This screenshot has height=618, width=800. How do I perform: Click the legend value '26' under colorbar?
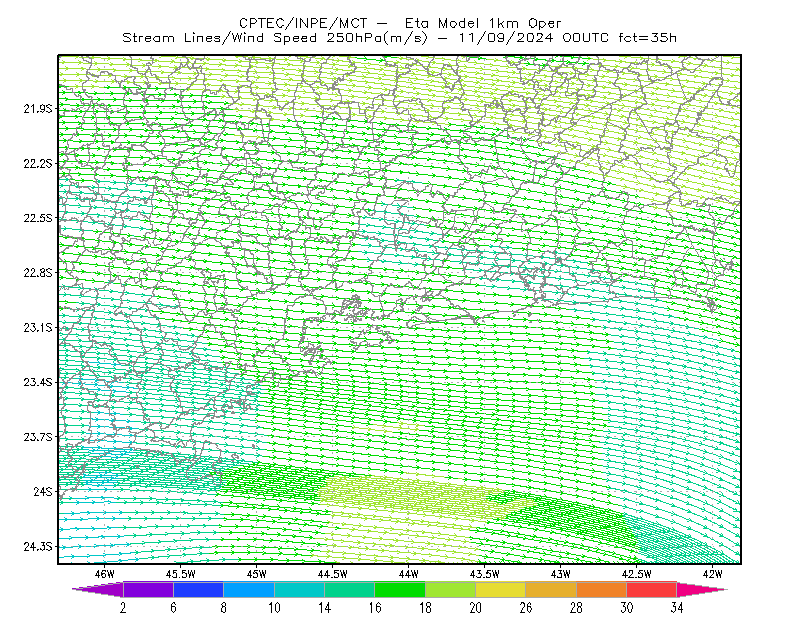pos(526,608)
